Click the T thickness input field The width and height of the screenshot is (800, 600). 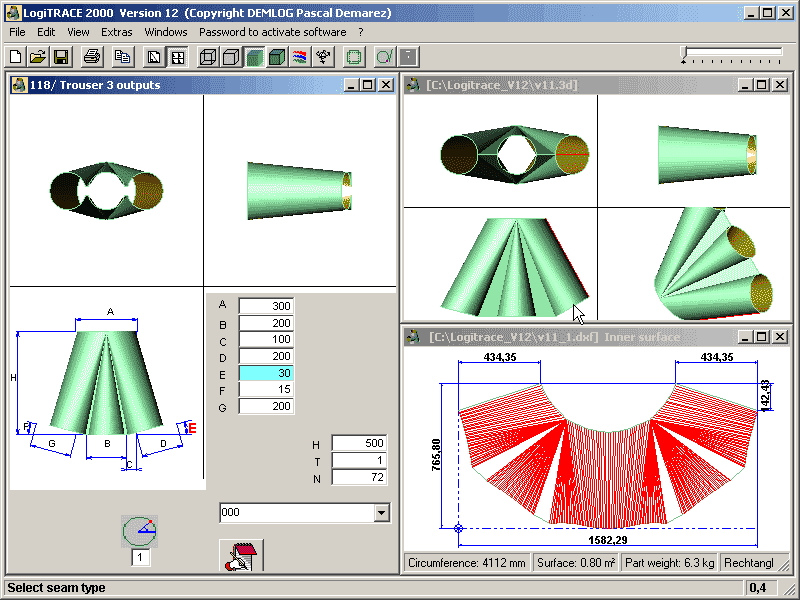coord(359,460)
